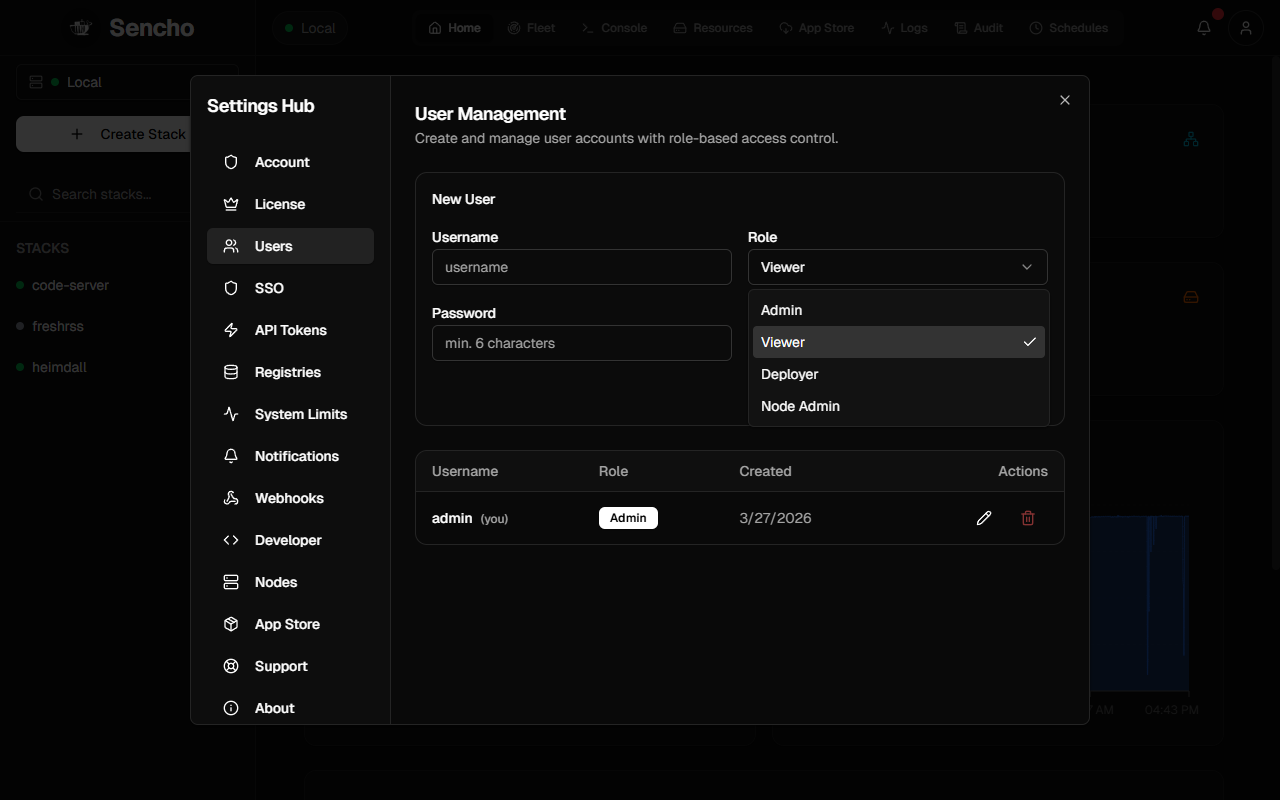The height and width of the screenshot is (800, 1280).
Task: Select the heimdall stack
Action: (x=59, y=367)
